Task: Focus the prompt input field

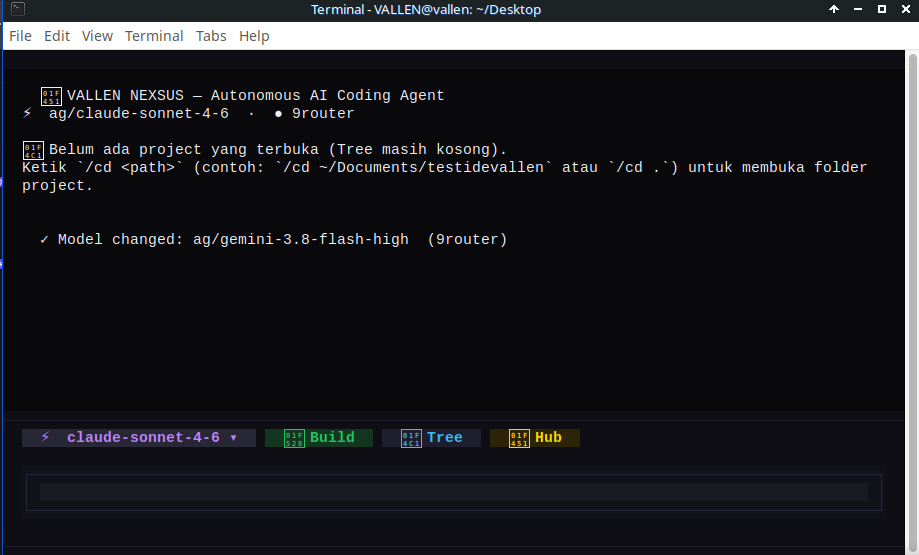Action: tap(454, 492)
